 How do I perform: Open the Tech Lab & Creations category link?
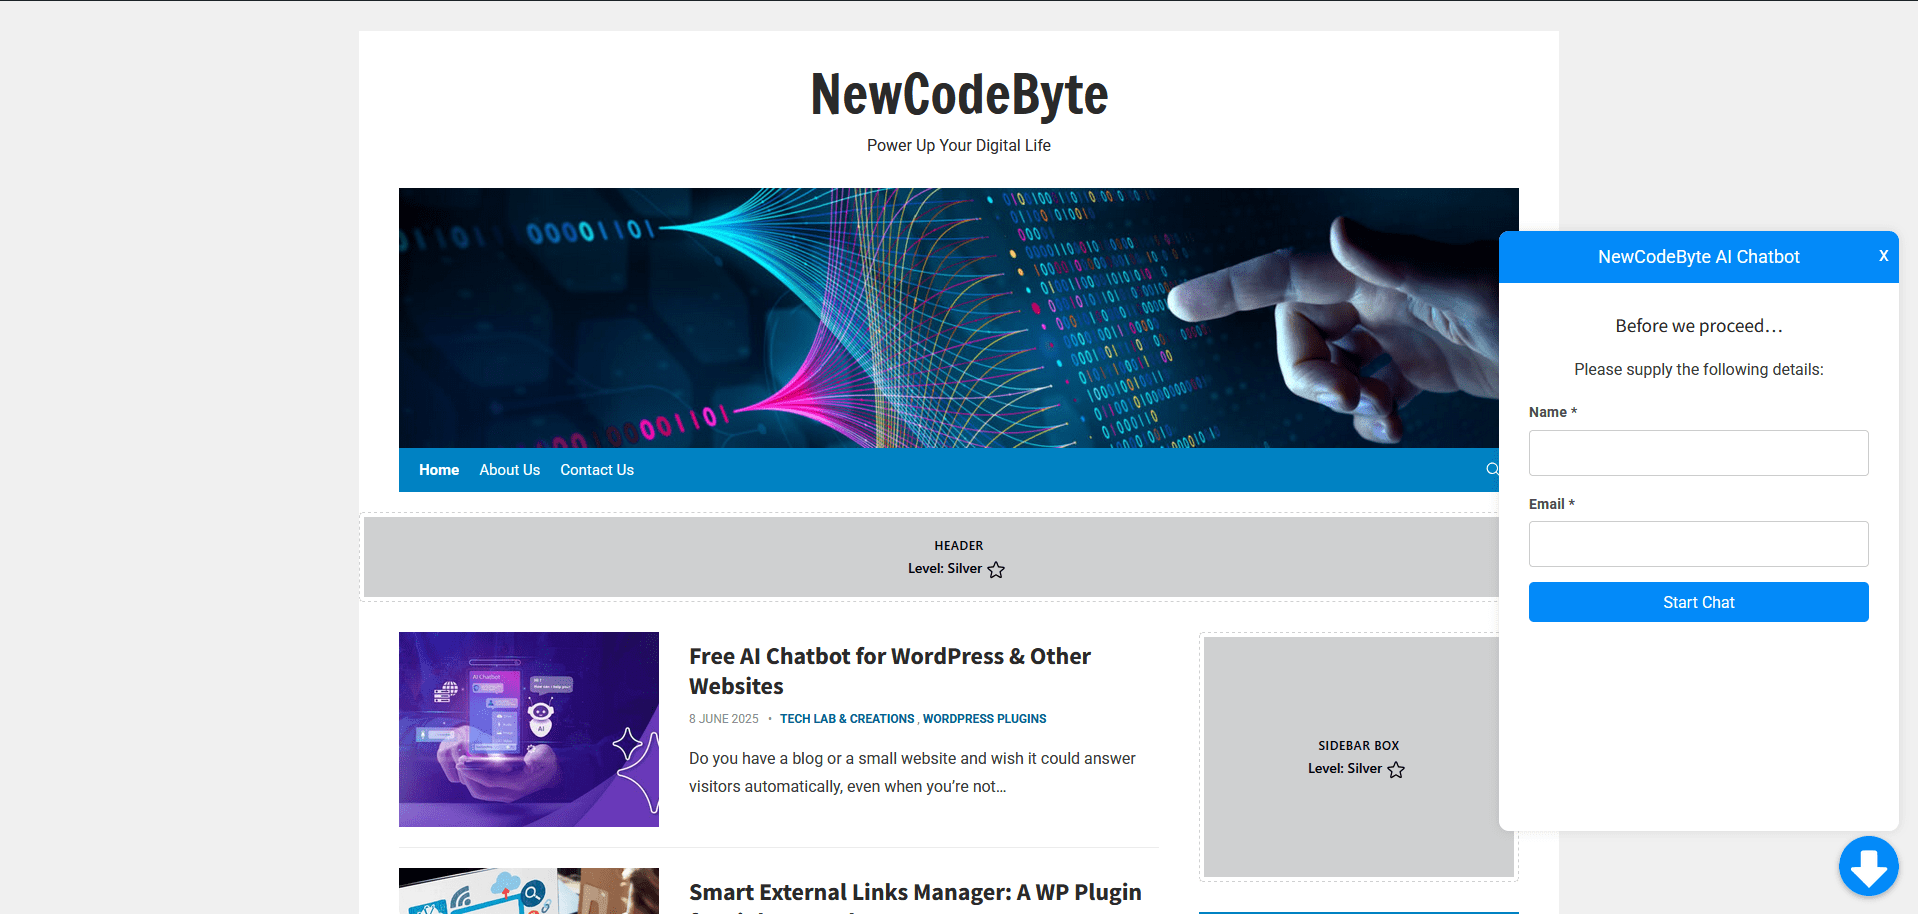coord(847,719)
